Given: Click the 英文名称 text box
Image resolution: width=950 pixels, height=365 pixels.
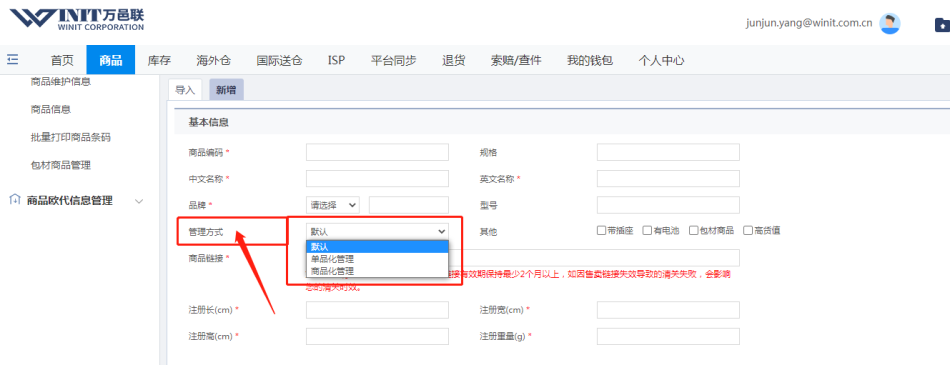Looking at the screenshot, I should point(668,179).
